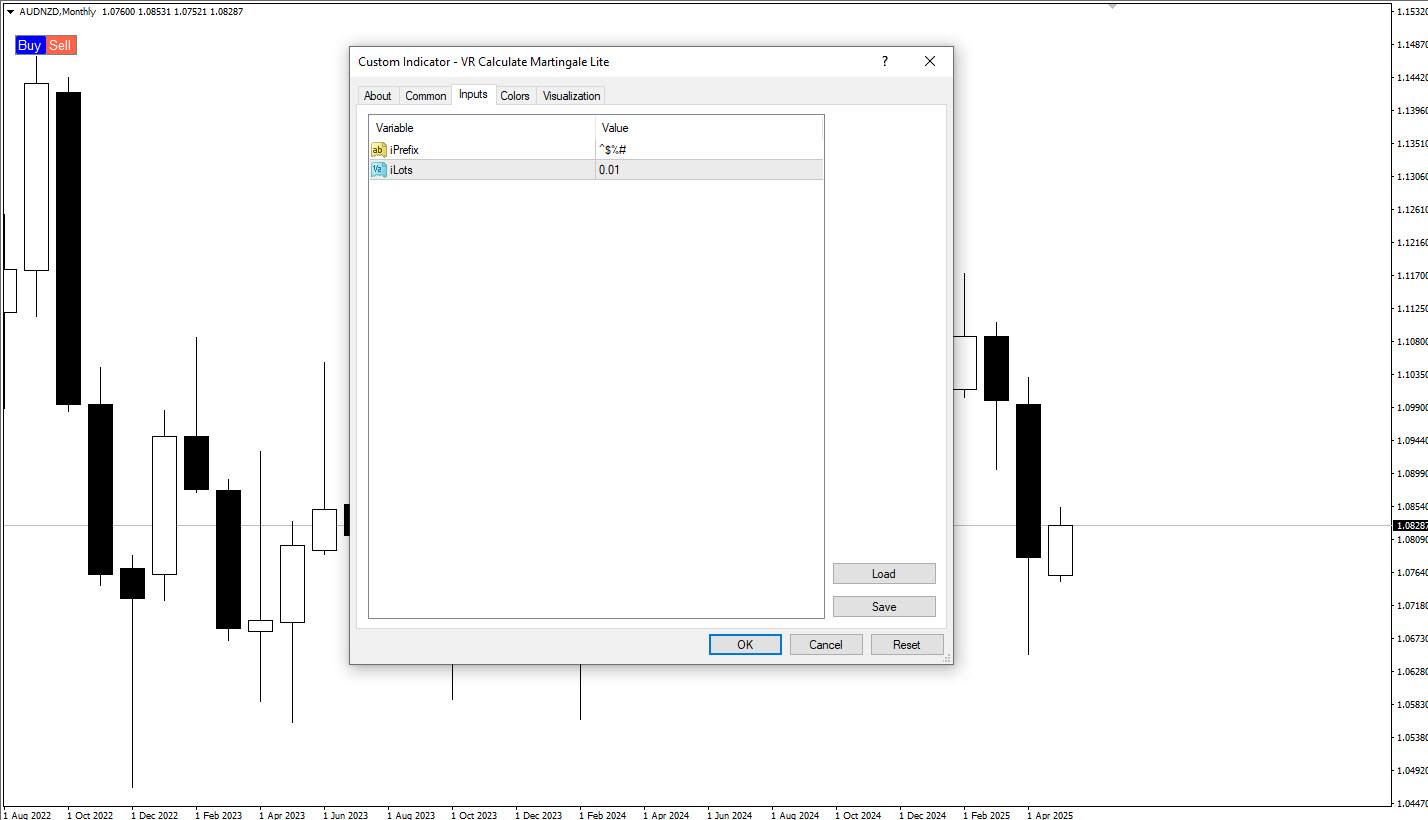Select the iLots value 0.01 cell

[708, 170]
